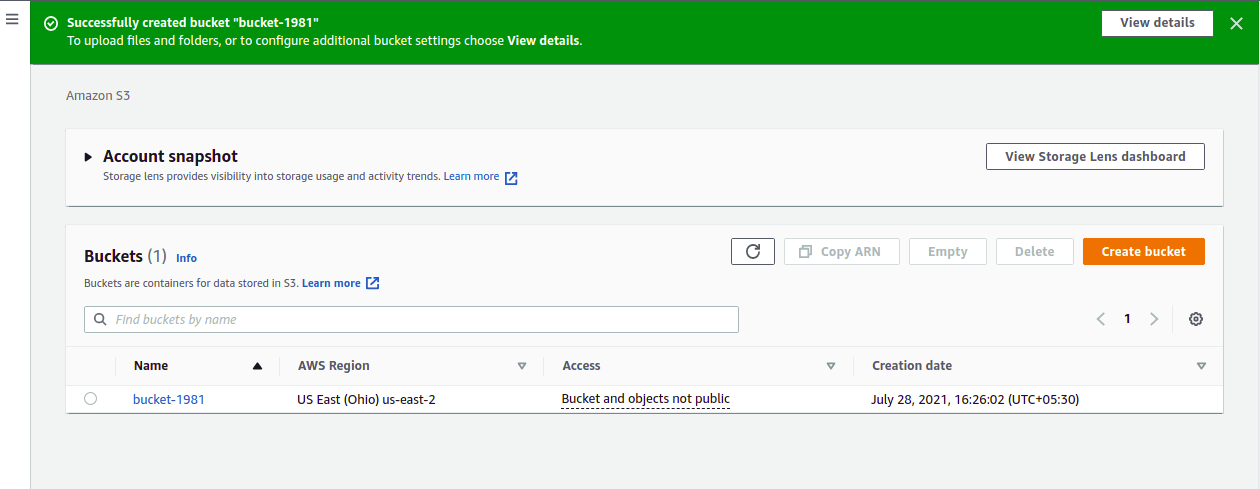Image resolution: width=1260 pixels, height=489 pixels.
Task: Open the bucket-1981 link
Action: pos(169,399)
